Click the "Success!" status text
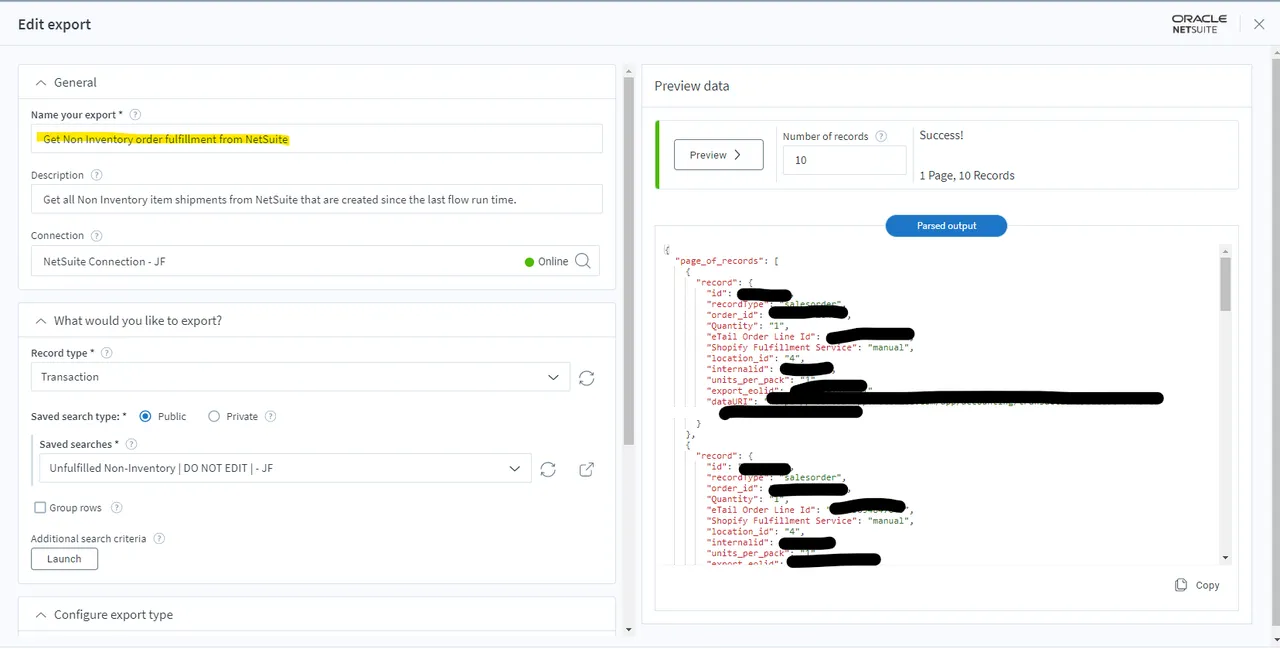 tap(941, 135)
